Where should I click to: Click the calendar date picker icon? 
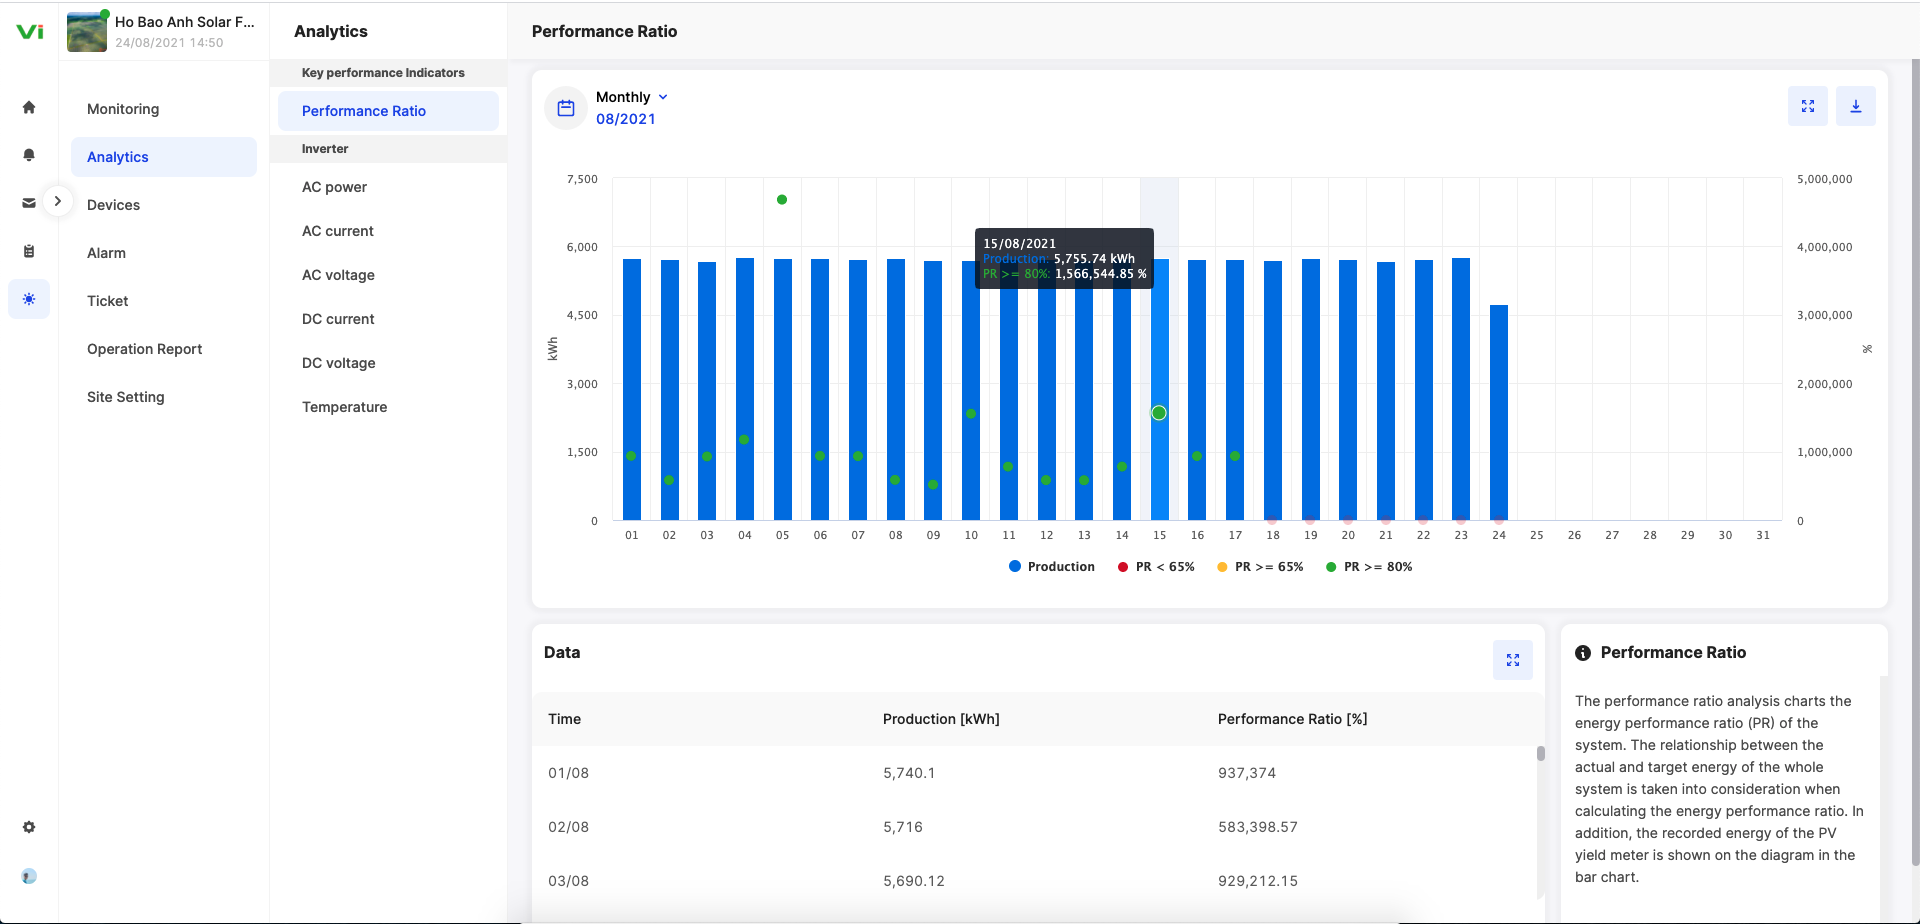tap(566, 108)
